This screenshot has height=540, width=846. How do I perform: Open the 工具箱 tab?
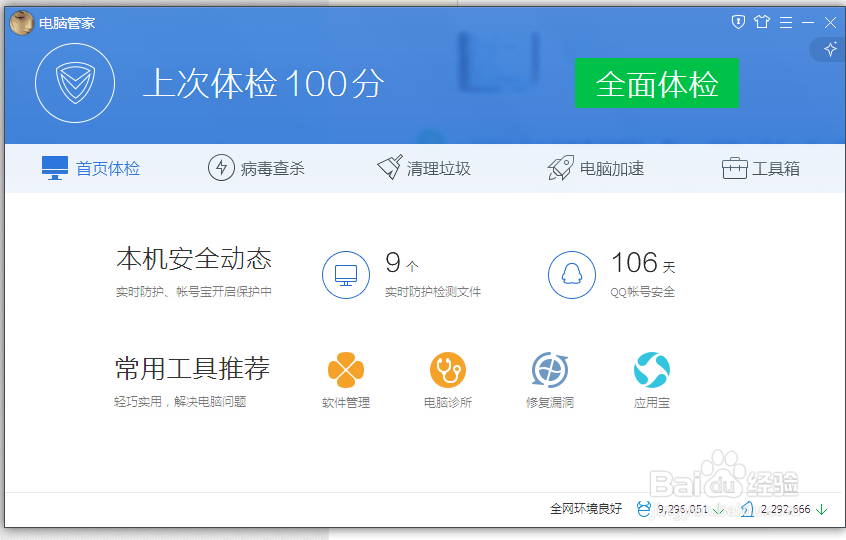(x=761, y=168)
